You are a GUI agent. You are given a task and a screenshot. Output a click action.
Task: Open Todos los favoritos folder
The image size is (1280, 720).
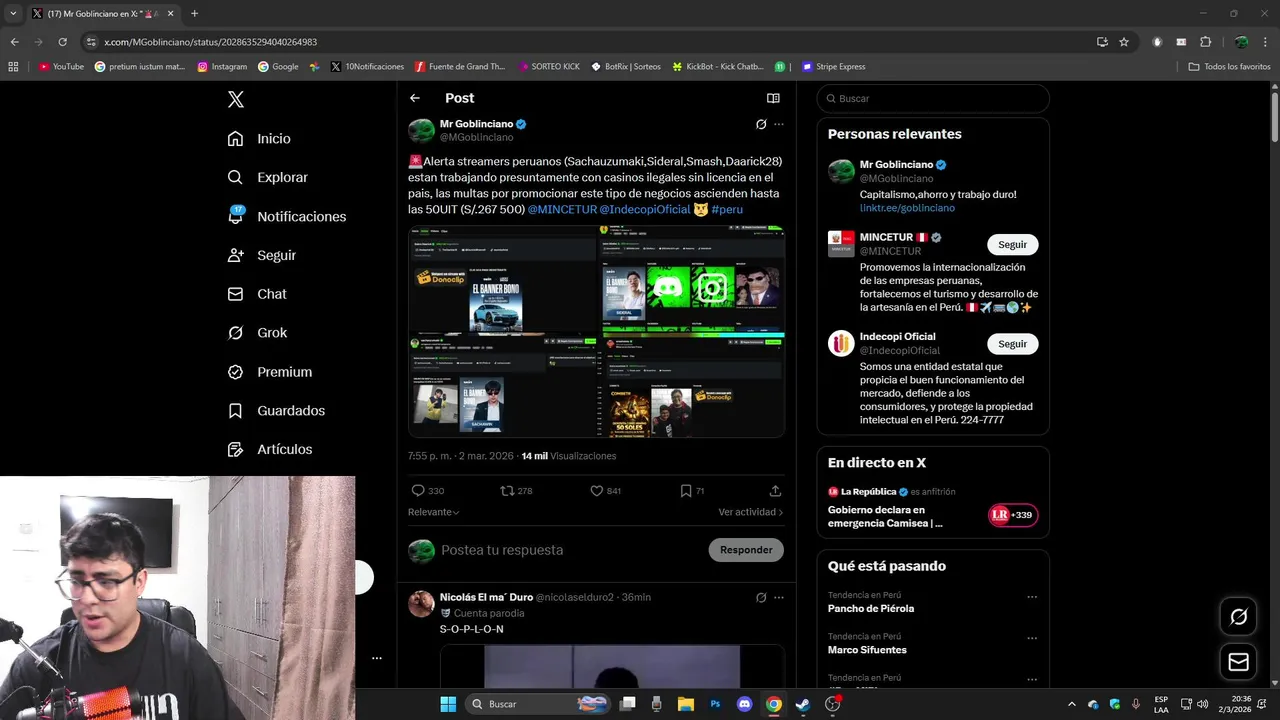[x=1229, y=67]
